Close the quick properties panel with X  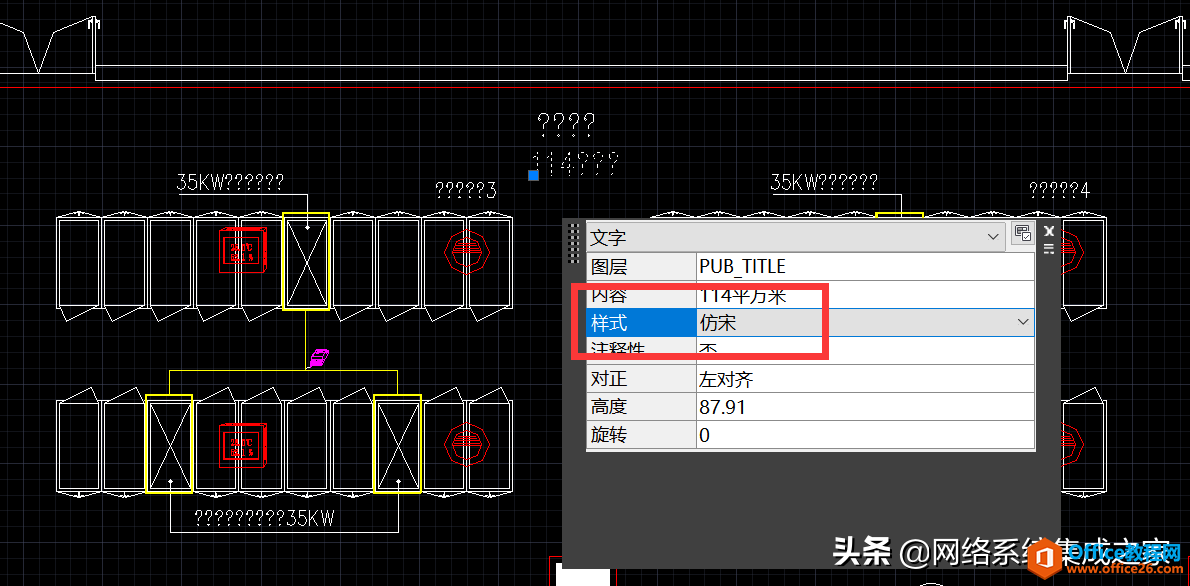coord(1049,231)
